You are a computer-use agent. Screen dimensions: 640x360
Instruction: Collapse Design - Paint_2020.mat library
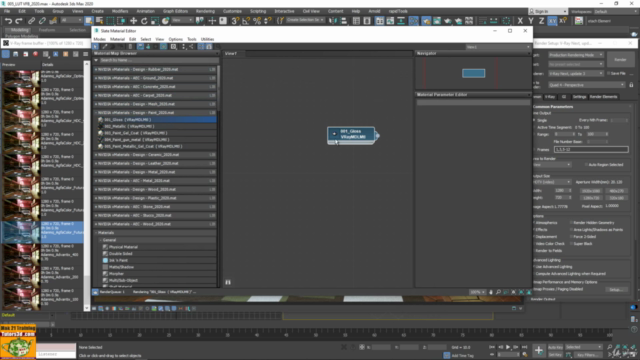click(x=96, y=113)
